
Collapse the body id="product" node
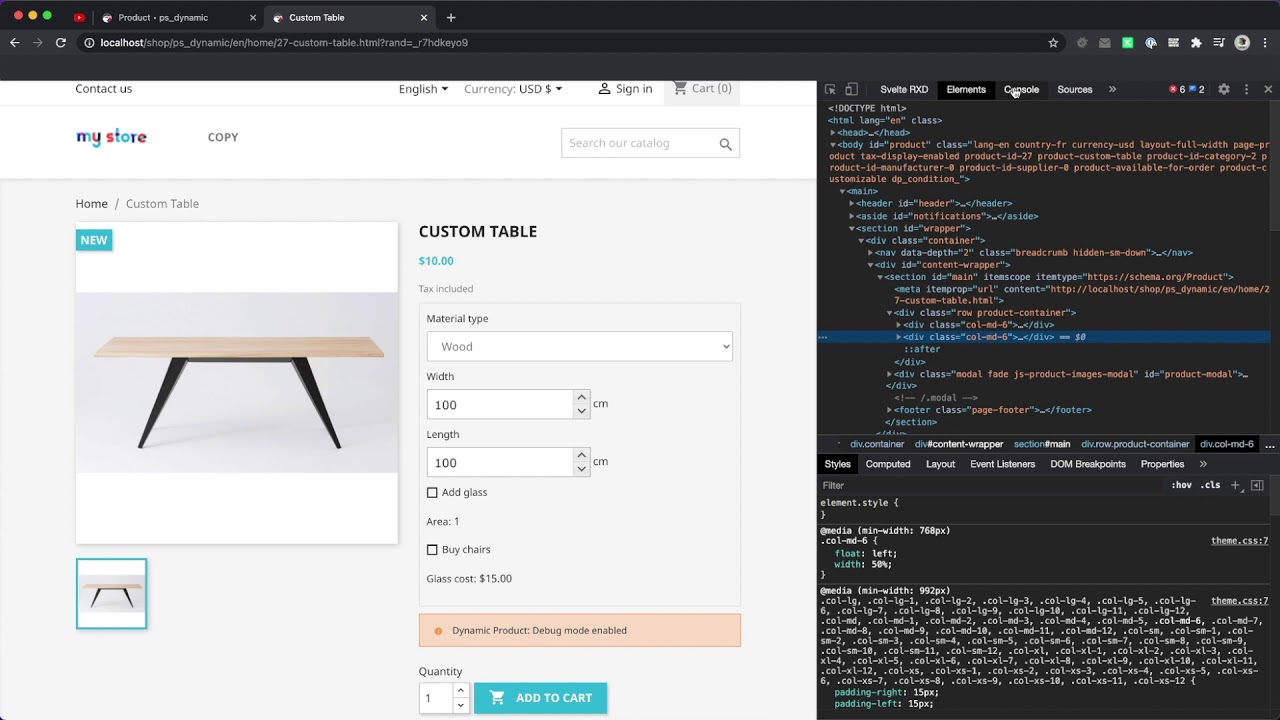click(x=832, y=145)
